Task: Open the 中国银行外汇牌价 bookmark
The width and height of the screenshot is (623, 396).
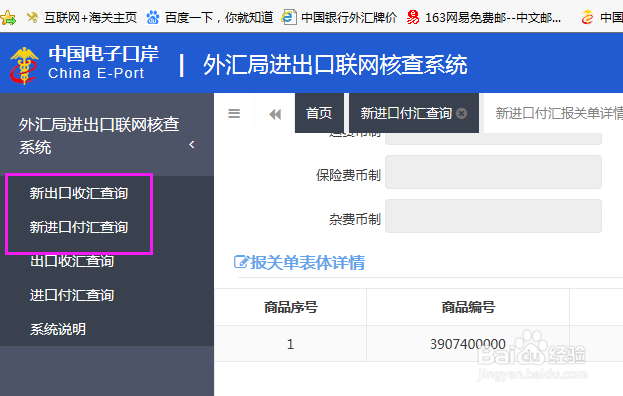Action: pyautogui.click(x=349, y=17)
